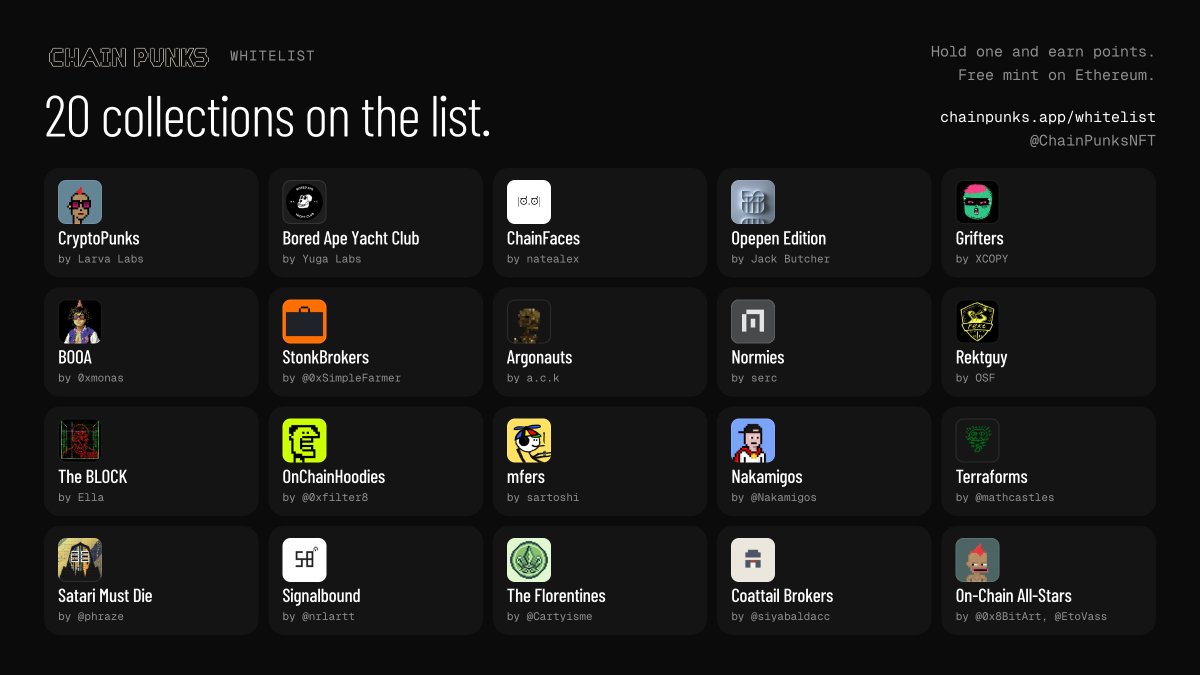
Task: Click The Florentines collection title
Action: point(556,596)
